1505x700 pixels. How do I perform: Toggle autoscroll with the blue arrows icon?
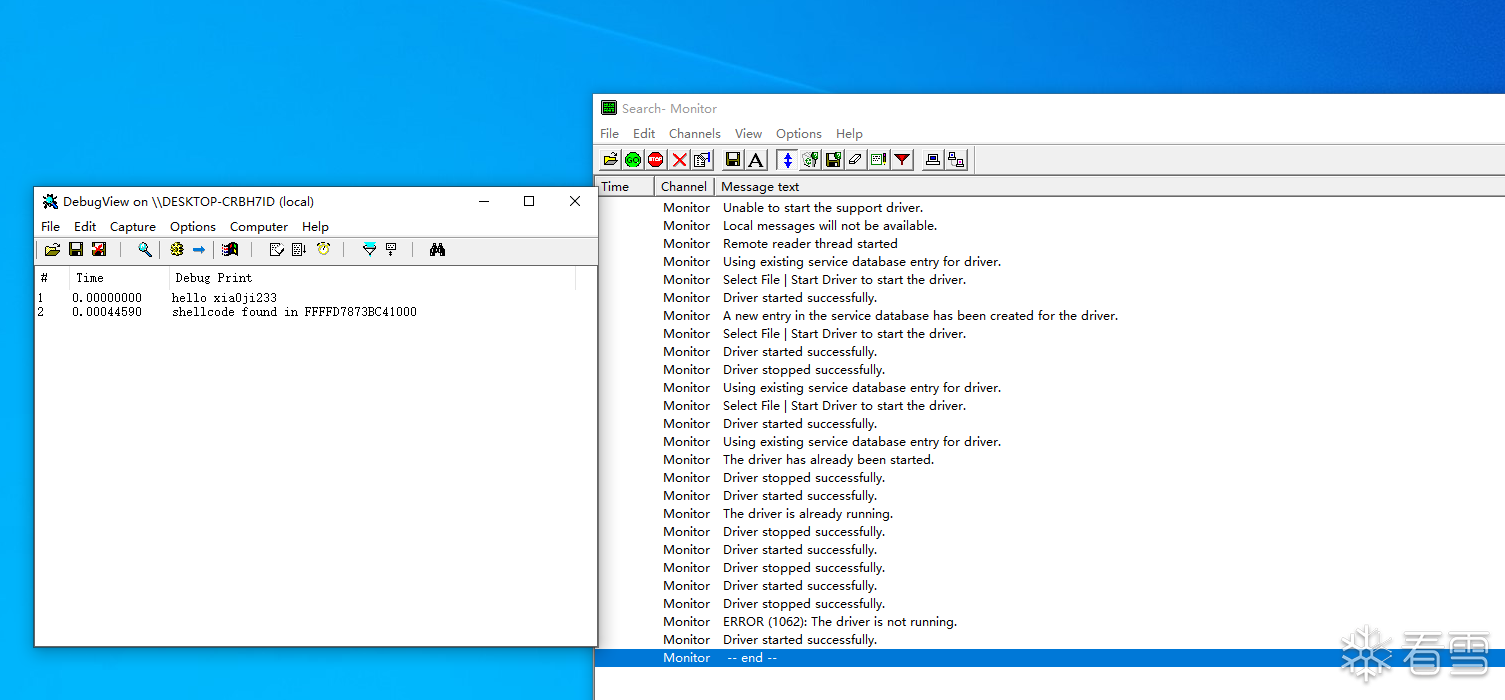(x=787, y=159)
